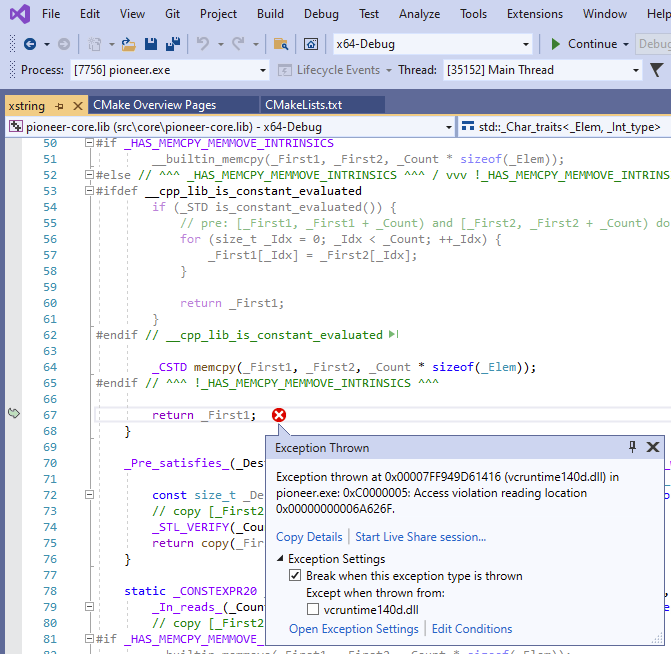This screenshot has width=671, height=654.
Task: Click the Open File folder icon
Action: [128, 44]
